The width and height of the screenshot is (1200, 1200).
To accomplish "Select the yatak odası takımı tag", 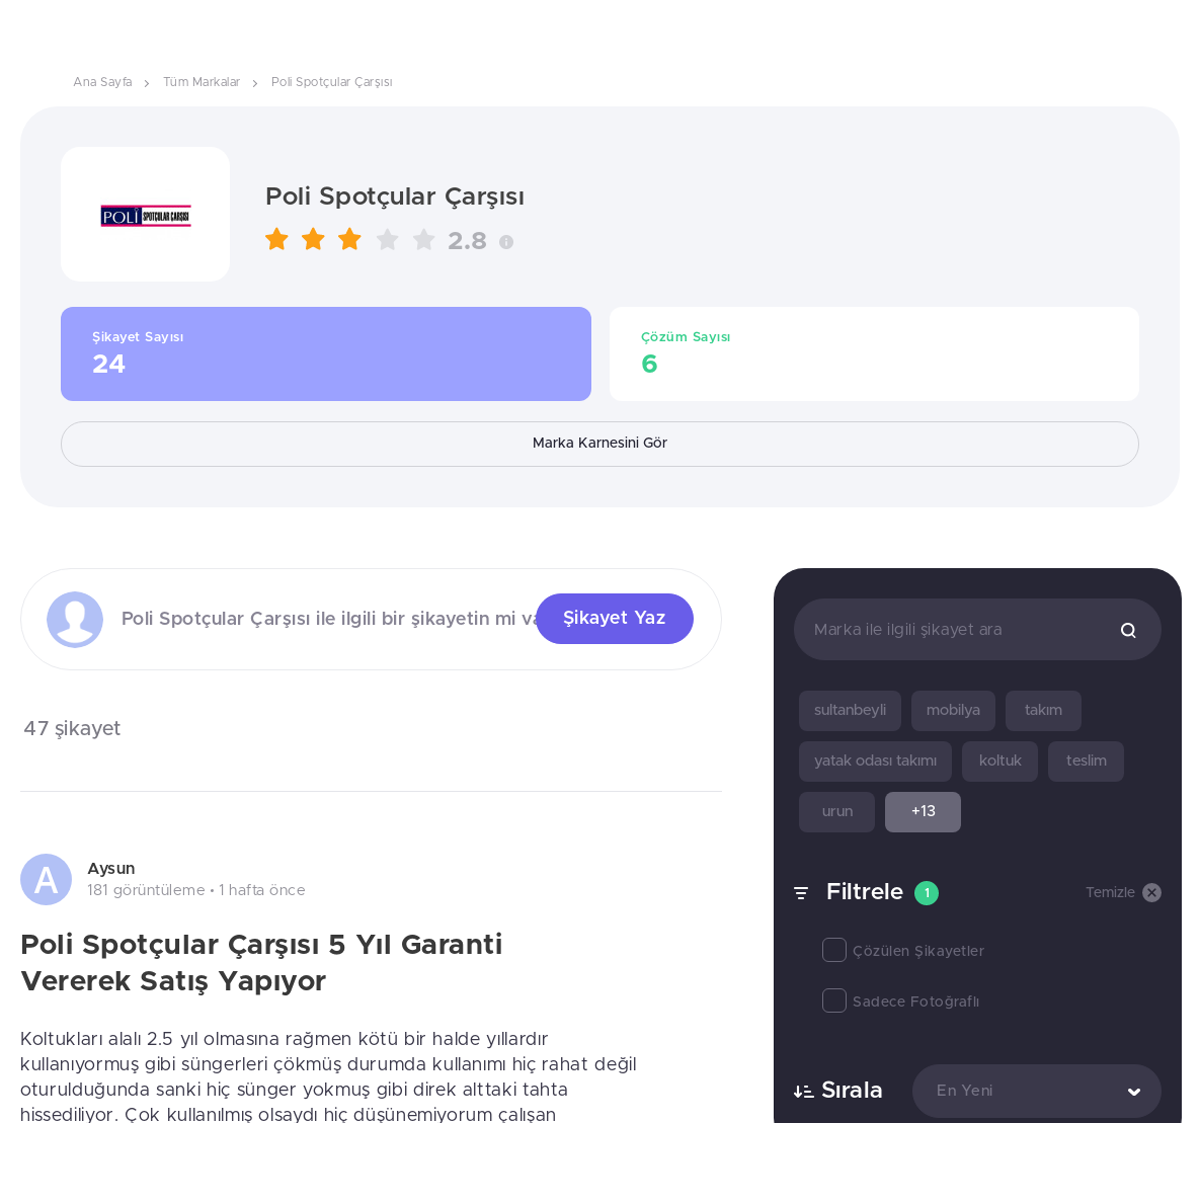I will point(875,761).
